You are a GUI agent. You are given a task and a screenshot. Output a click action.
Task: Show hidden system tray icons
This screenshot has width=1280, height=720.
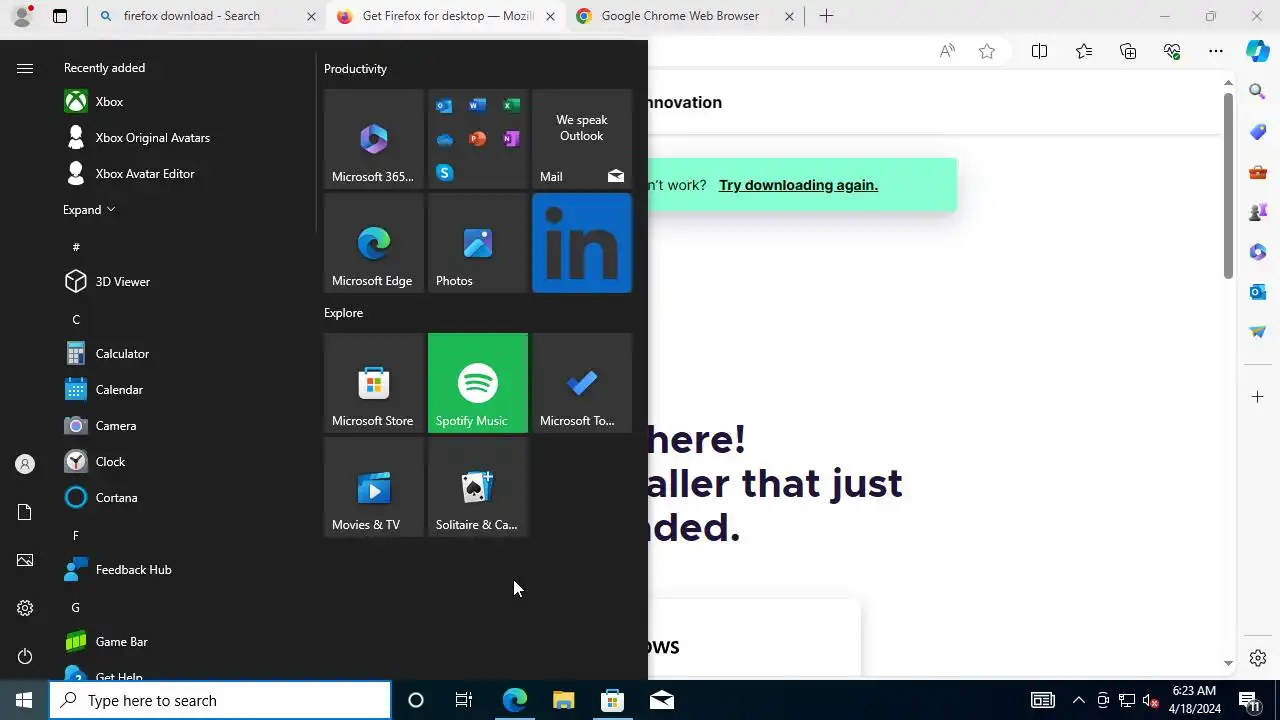(1078, 700)
